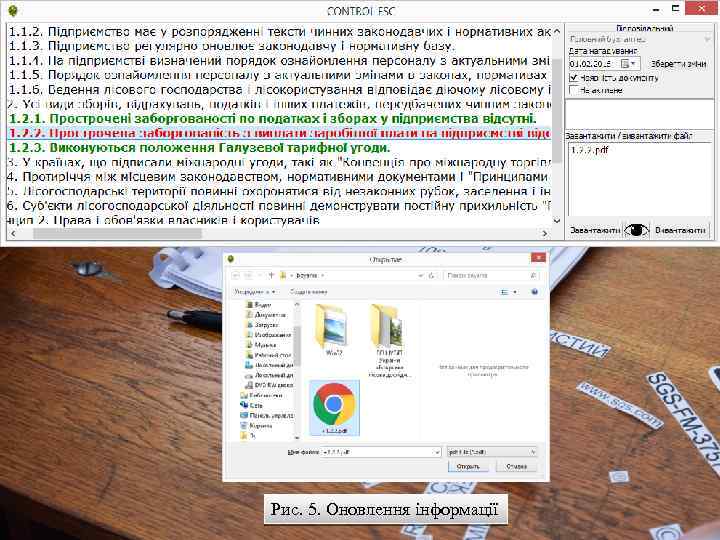Click the help icon in file dialog

(534, 292)
